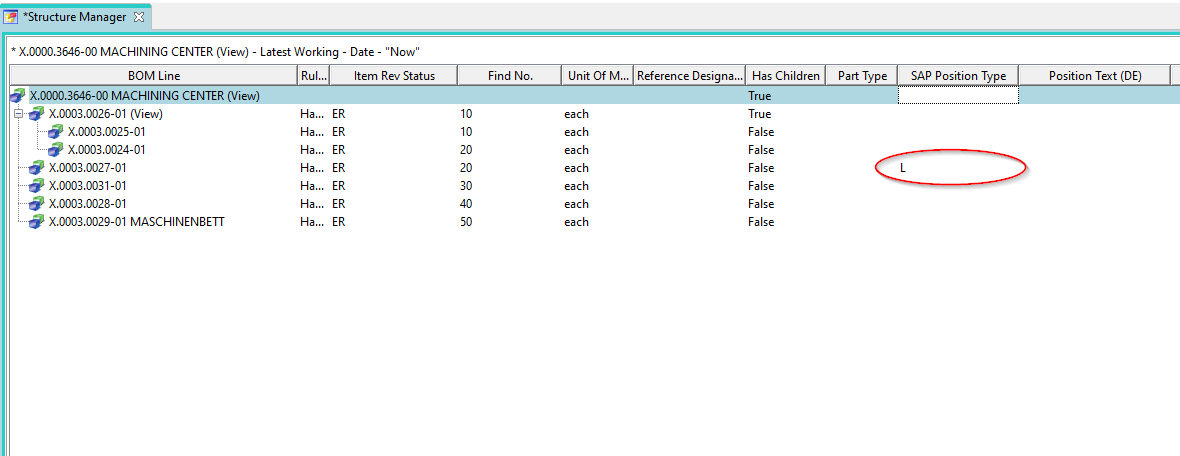Click the SAP Position Type column header
The height and width of the screenshot is (456, 1180).
(x=957, y=76)
